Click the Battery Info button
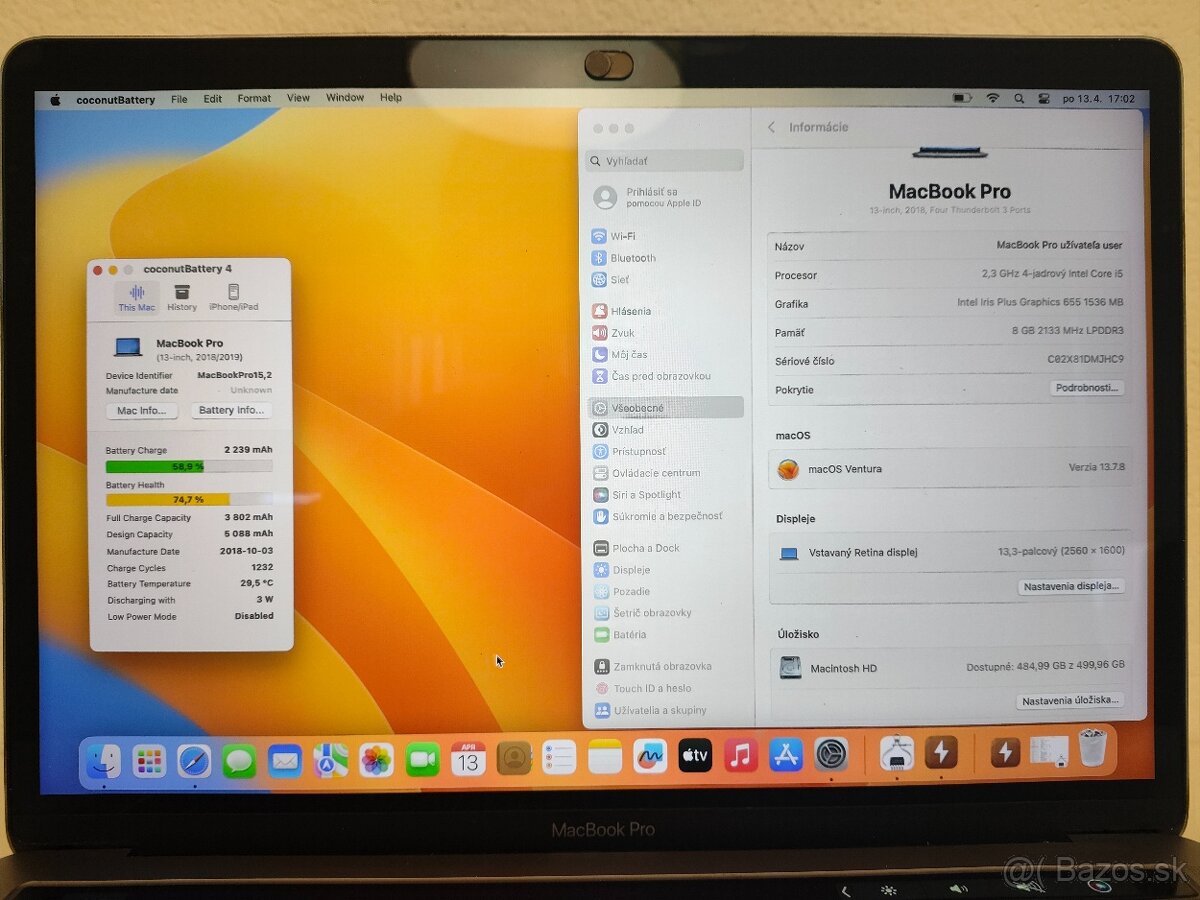 [x=231, y=410]
